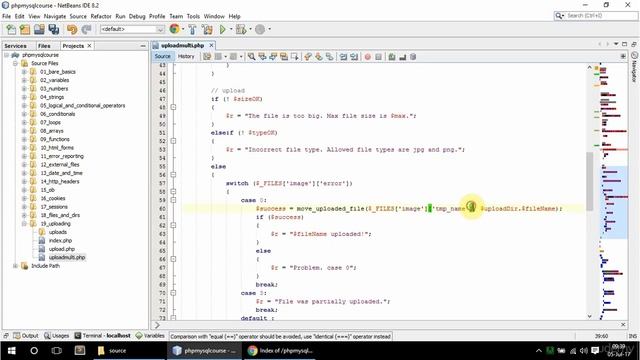Select the uploads folder in tree

pos(58,232)
